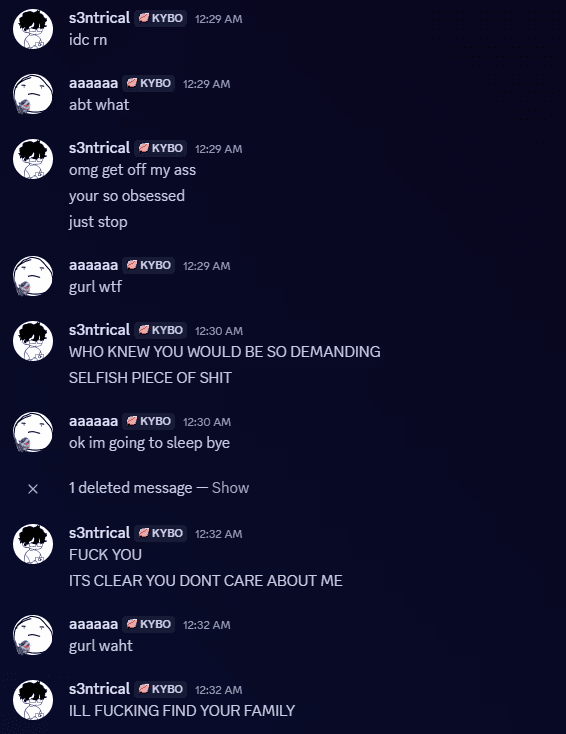
Task: Open aaaaaa's avatar next to "ok im going to sleep bye"
Action: (x=33, y=432)
